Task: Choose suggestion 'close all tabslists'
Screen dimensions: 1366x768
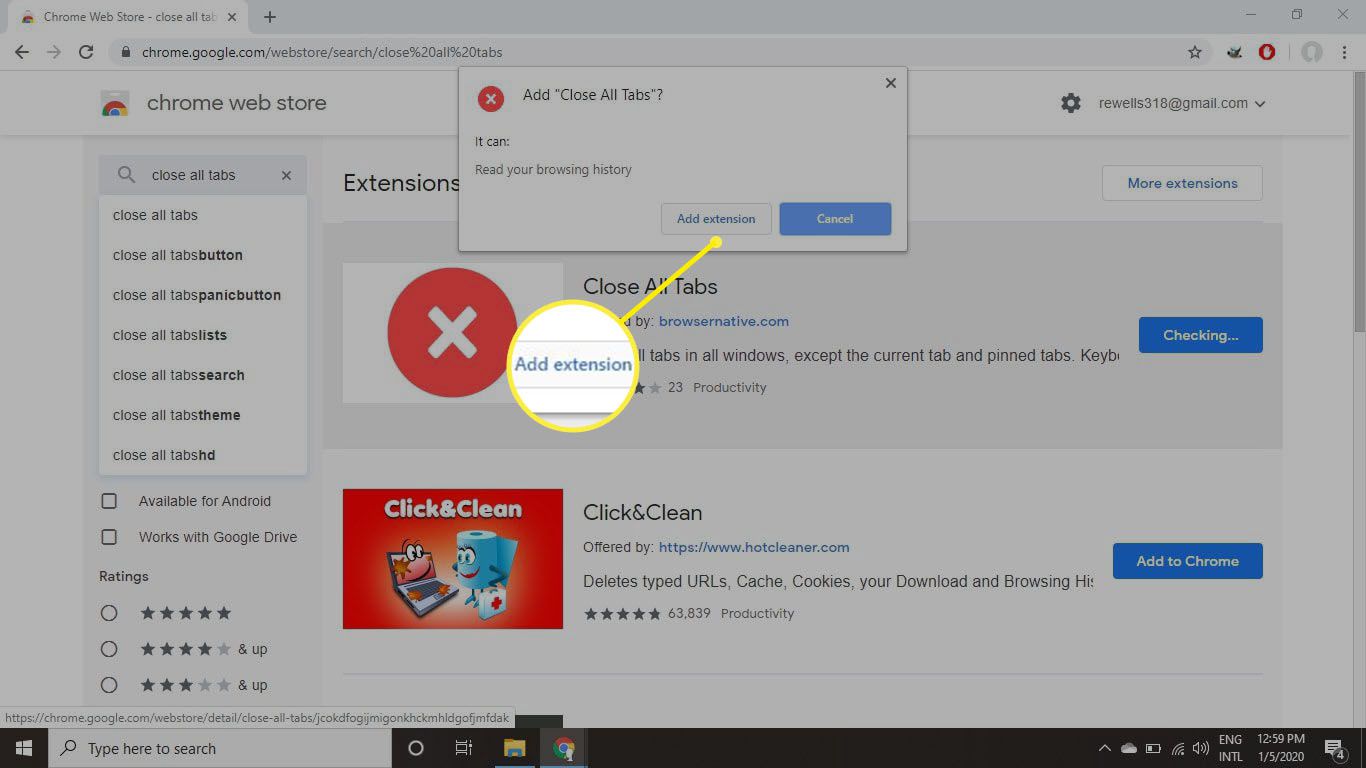Action: [x=203, y=335]
